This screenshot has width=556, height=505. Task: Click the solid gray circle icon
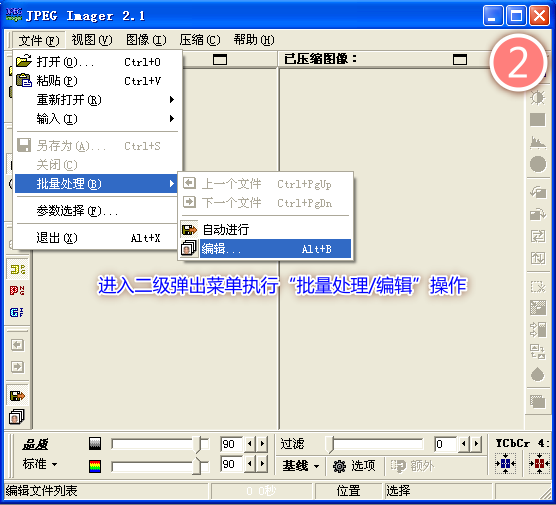pyautogui.click(x=538, y=164)
